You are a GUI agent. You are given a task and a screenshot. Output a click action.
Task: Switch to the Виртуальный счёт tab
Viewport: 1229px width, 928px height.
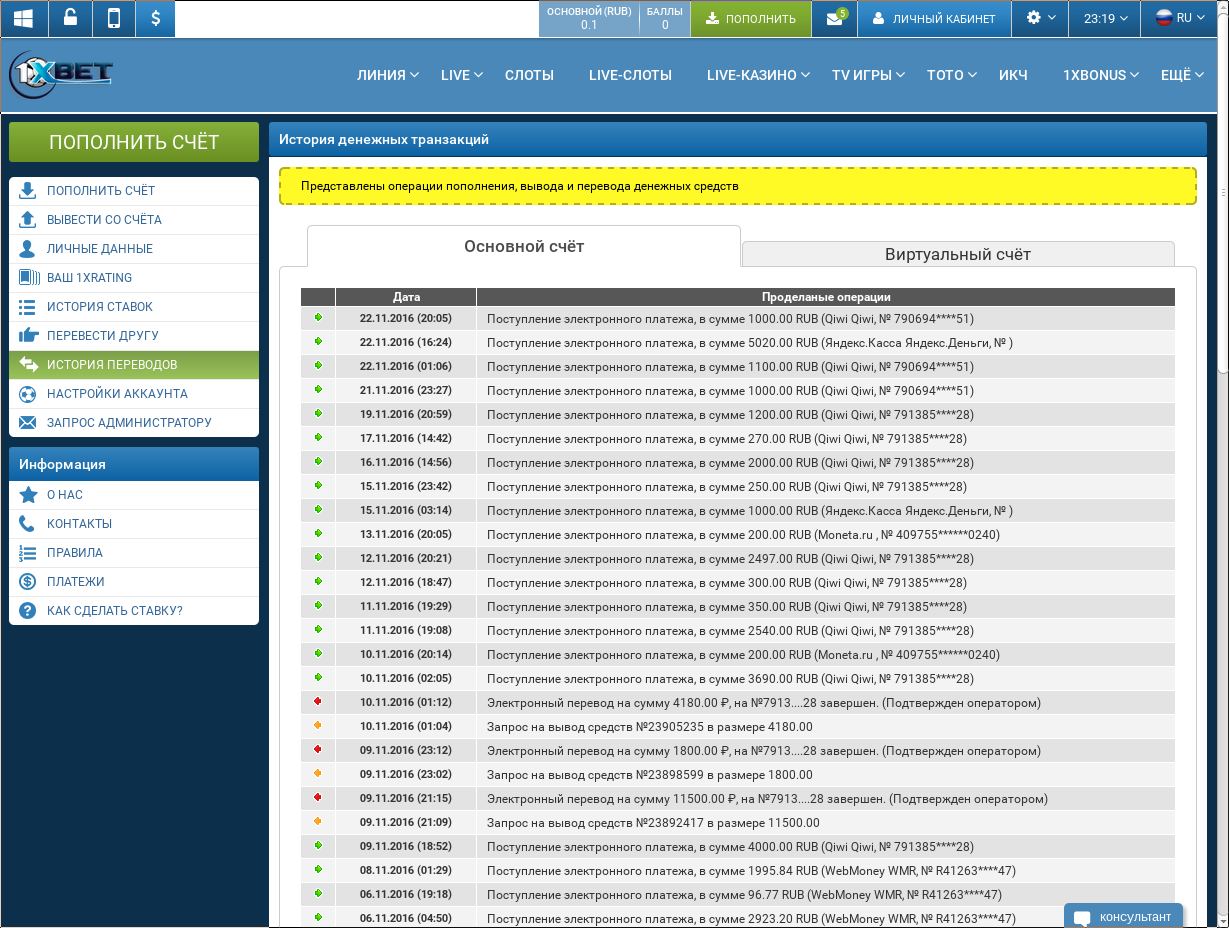coord(958,254)
